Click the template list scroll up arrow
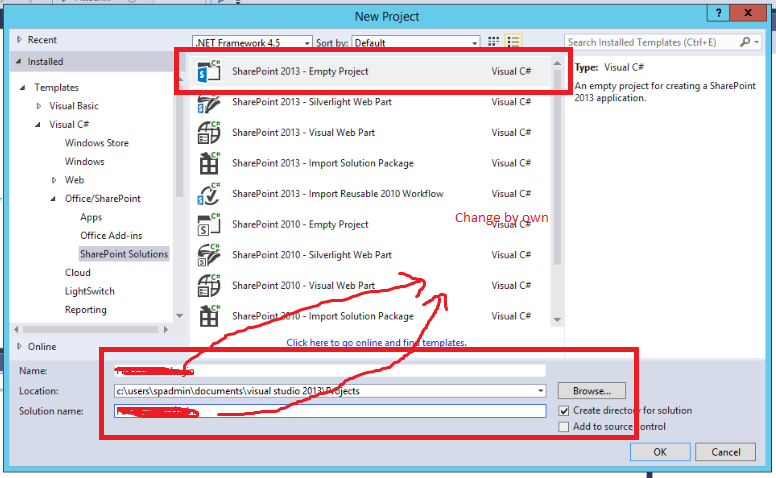Screen dimensions: 776x478 click(557, 63)
